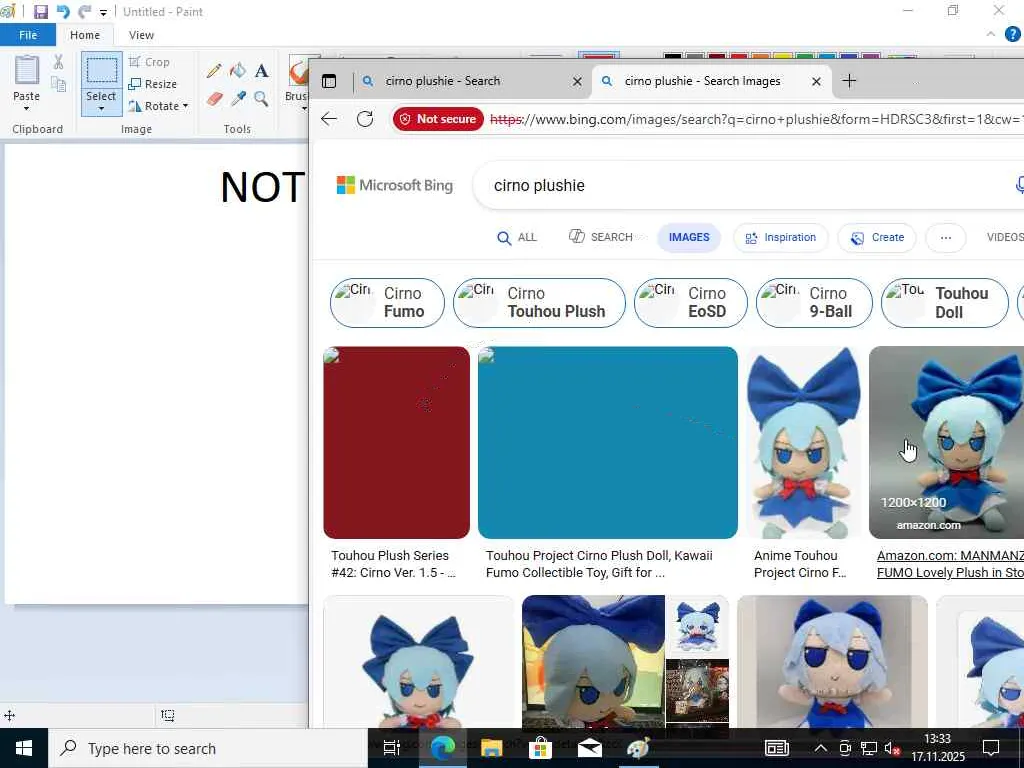This screenshot has width=1024, height=768.
Task: Select the Magnifier tool in Paint
Action: pos(262,99)
